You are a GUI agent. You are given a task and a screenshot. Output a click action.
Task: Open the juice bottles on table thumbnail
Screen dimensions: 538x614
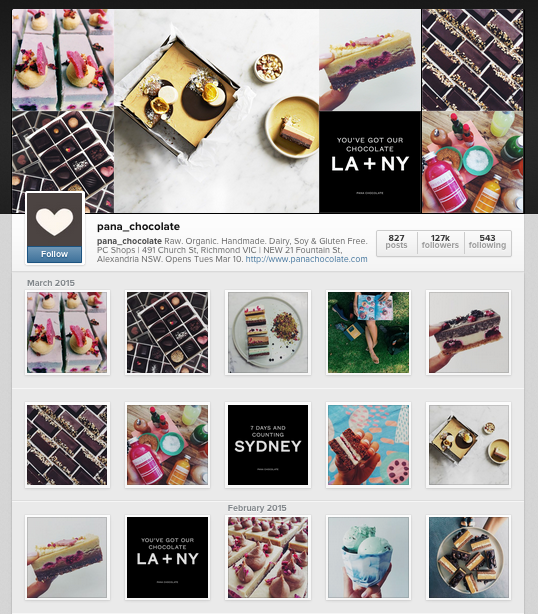(167, 445)
